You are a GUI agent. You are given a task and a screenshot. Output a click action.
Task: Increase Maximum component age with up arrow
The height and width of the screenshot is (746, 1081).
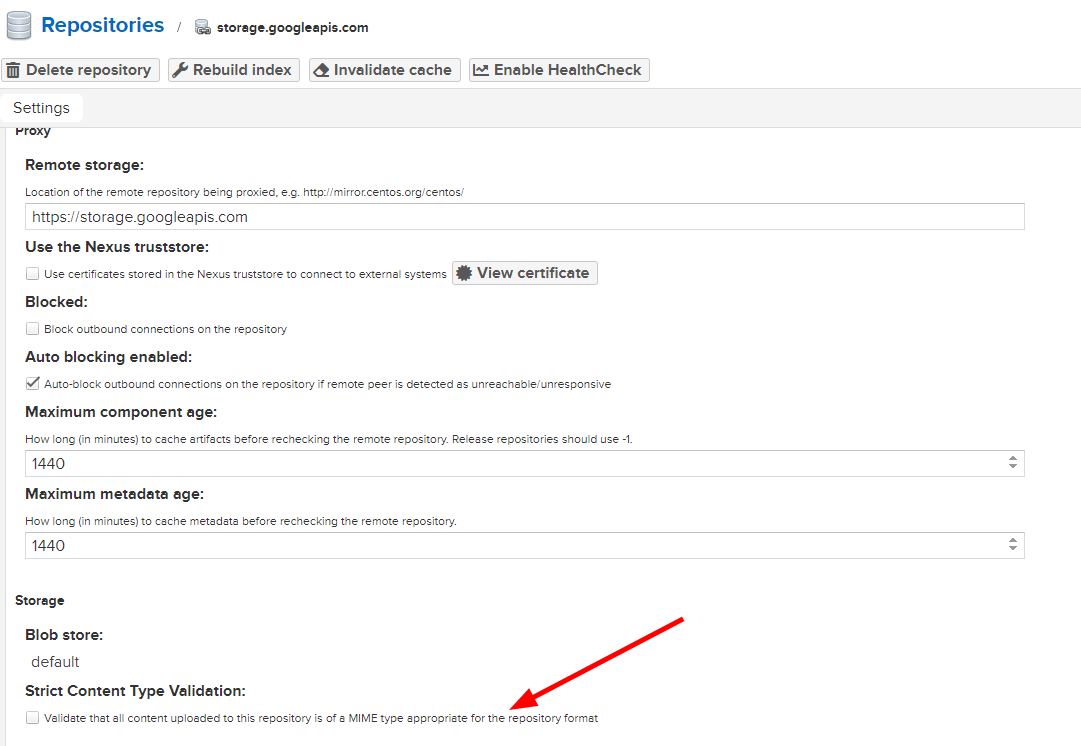(x=1013, y=458)
